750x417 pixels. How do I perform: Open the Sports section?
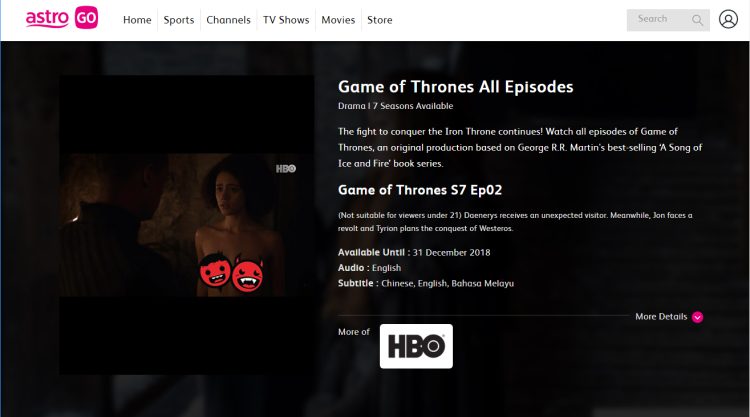(179, 20)
